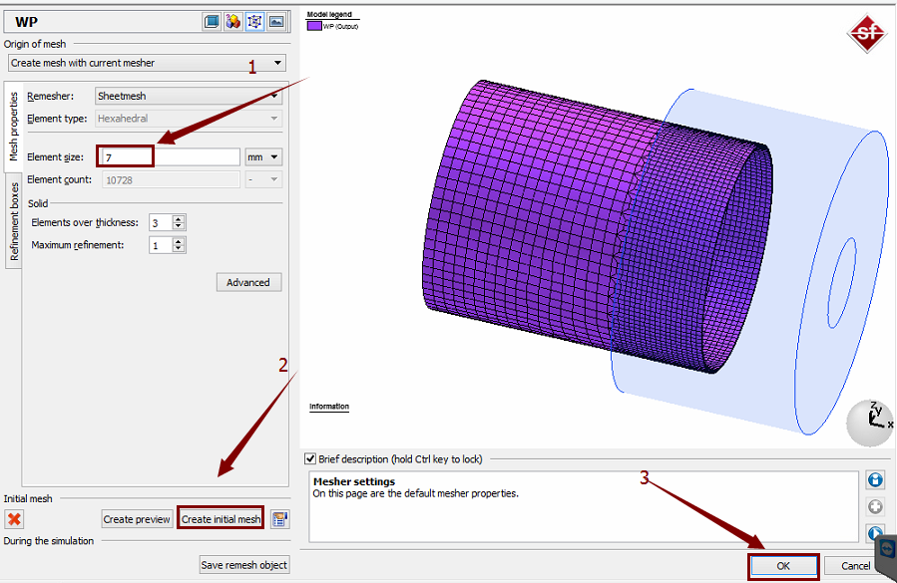Click the Maximum refinement value field

pos(161,245)
